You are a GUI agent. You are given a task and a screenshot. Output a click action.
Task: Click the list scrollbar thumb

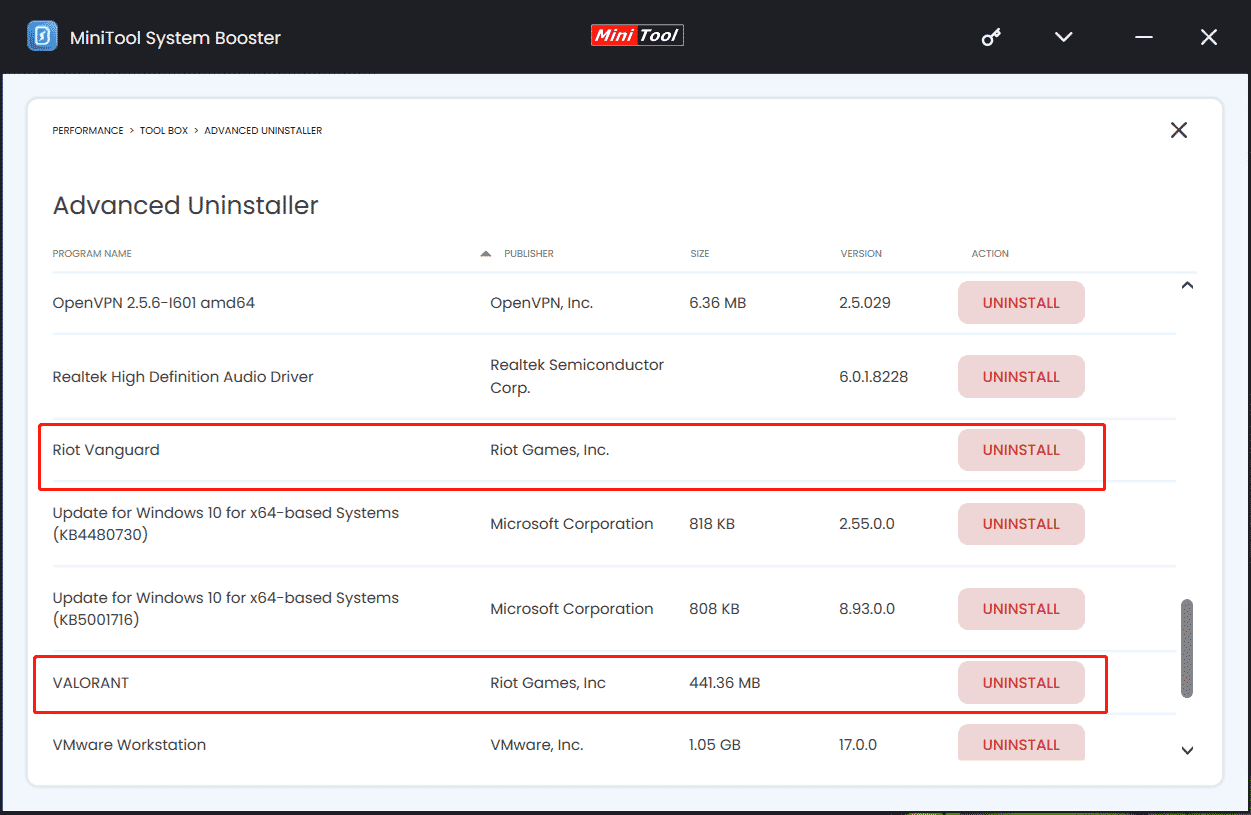[1187, 648]
